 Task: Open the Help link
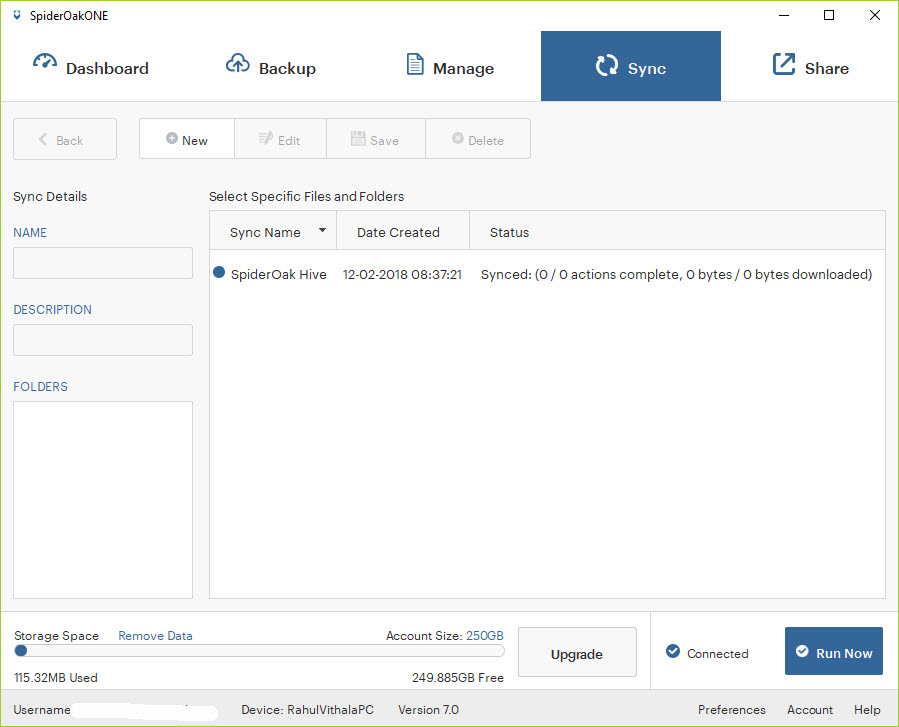[x=867, y=710]
